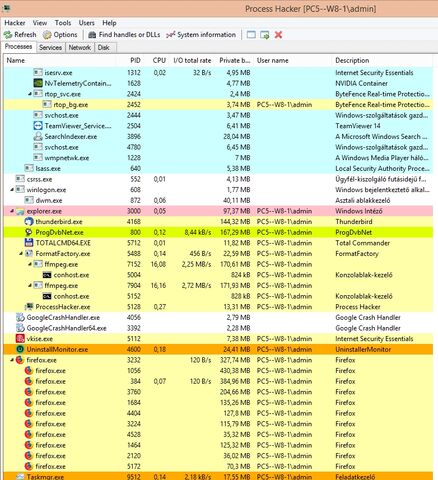Collapse the explorer.exe tree node
Image resolution: width=438 pixels, height=480 pixels.
pos(12,211)
